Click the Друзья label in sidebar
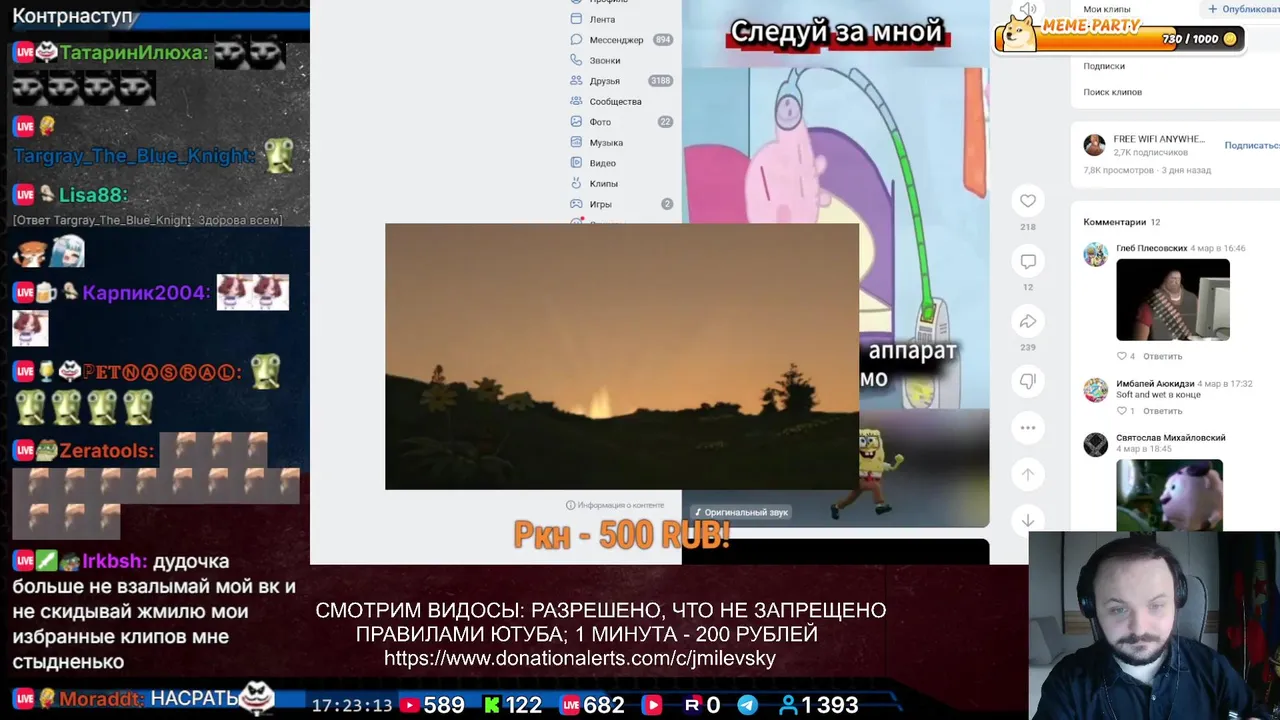 coord(605,81)
